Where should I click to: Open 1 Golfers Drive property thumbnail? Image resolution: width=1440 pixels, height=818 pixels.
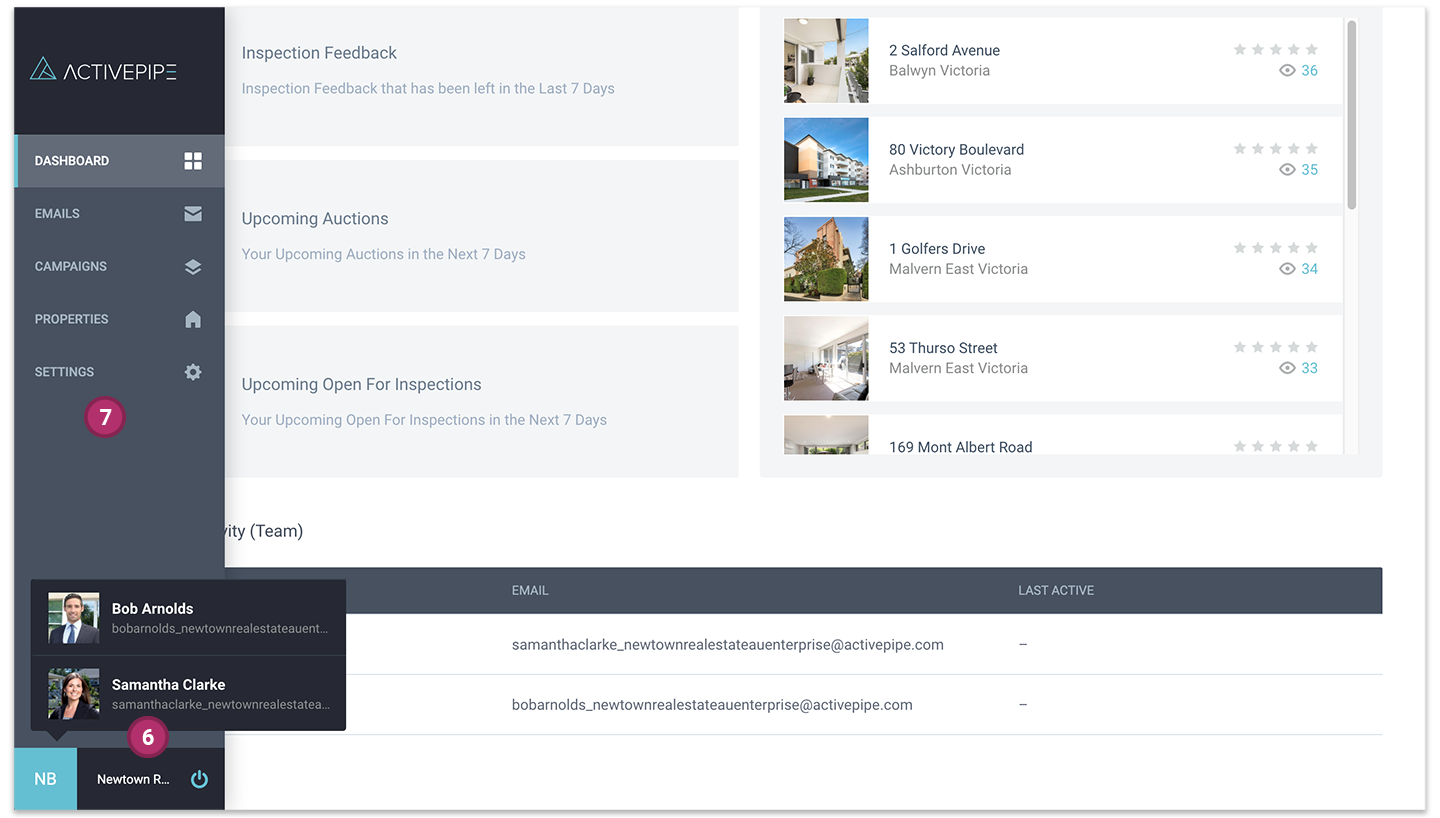826,259
